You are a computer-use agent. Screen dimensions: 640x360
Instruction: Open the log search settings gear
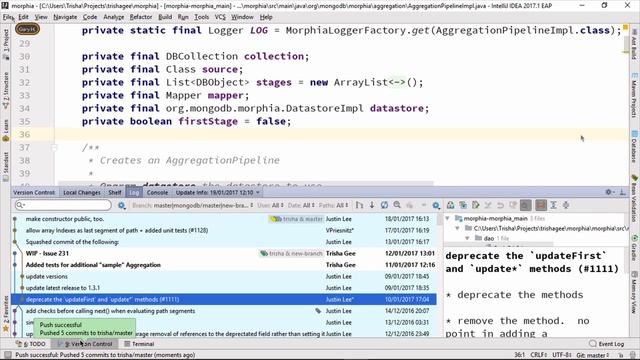[x=122, y=205]
